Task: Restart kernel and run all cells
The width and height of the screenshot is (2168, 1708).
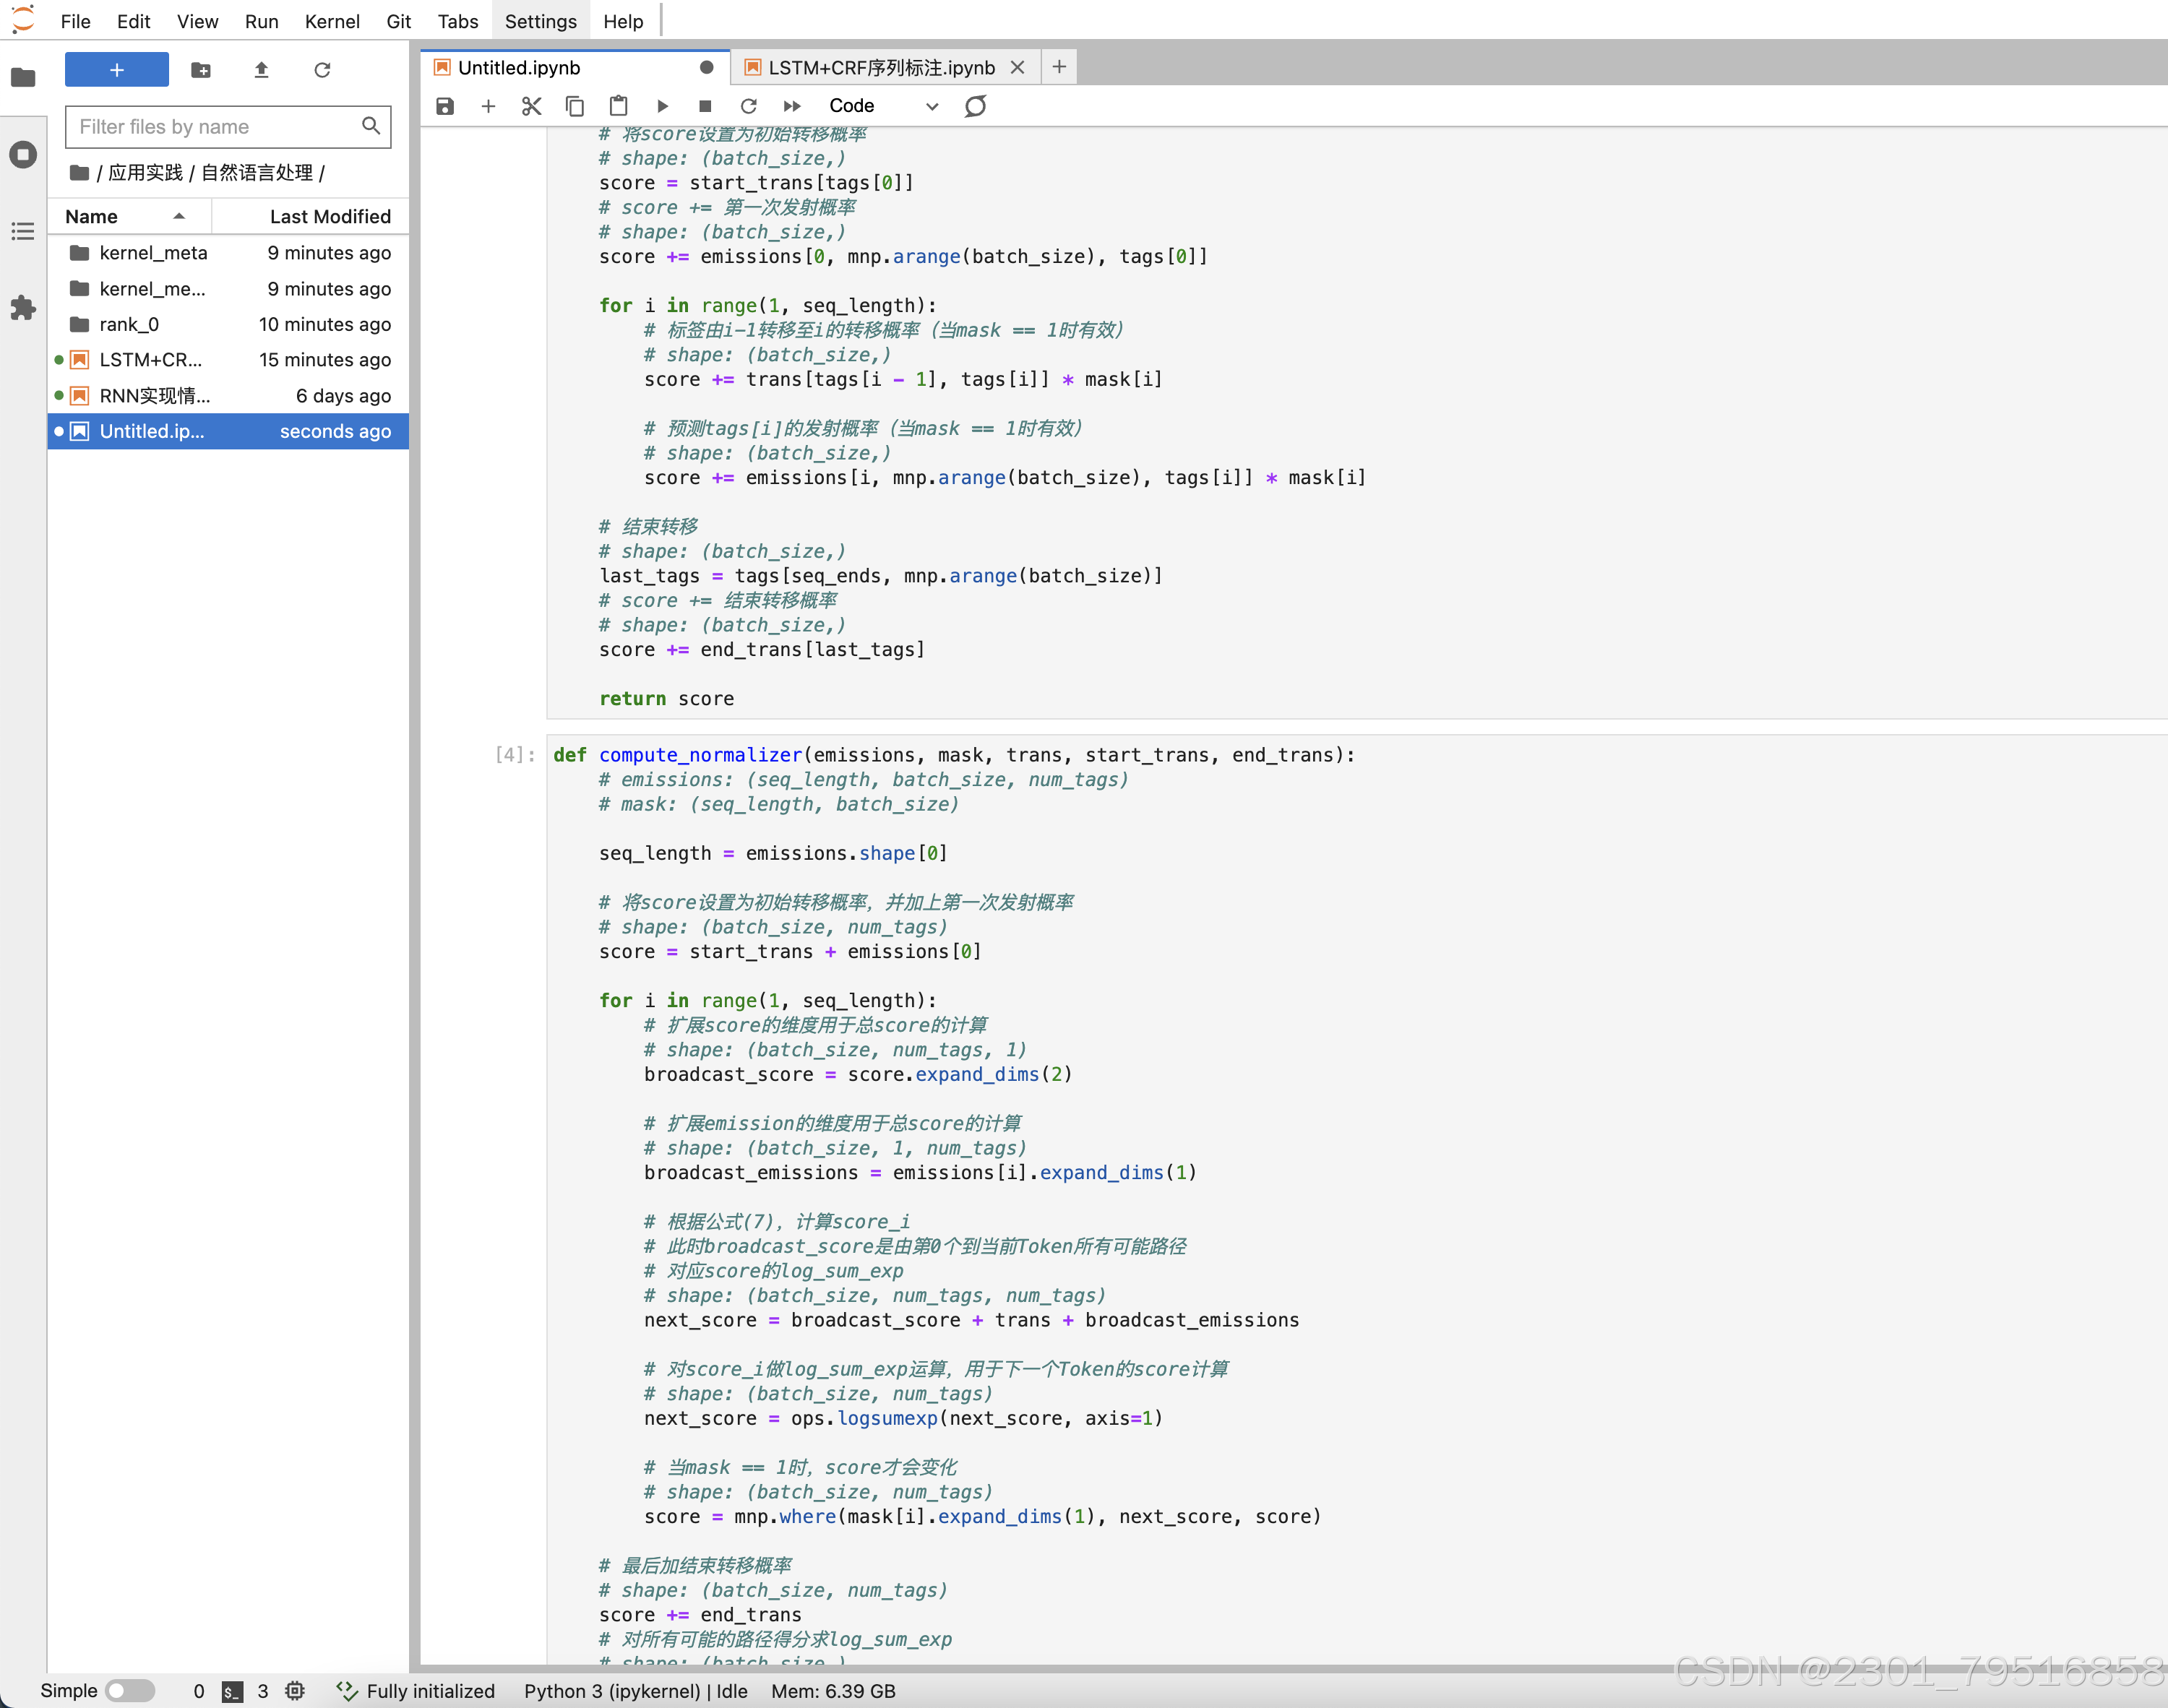Action: [792, 106]
